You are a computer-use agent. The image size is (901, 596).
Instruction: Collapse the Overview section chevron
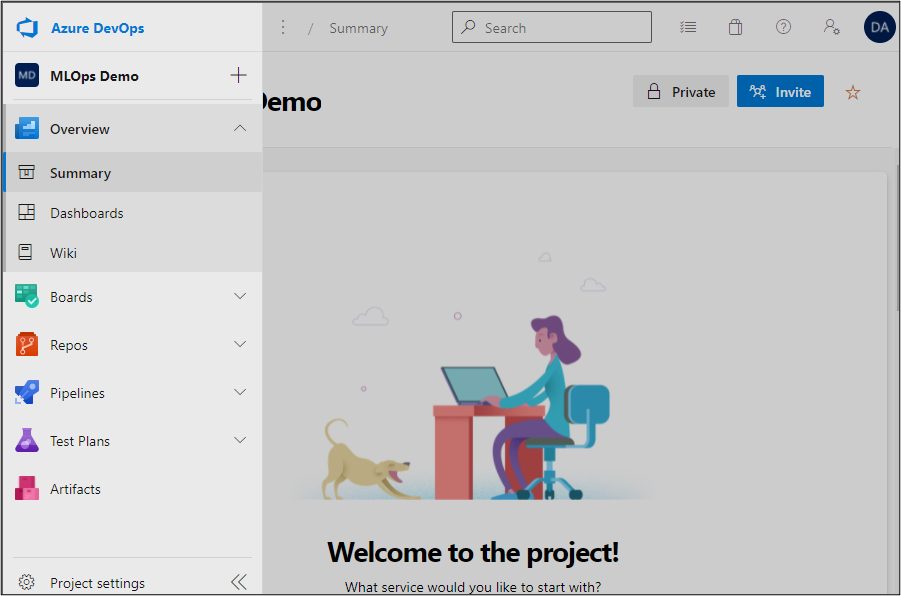(x=239, y=128)
